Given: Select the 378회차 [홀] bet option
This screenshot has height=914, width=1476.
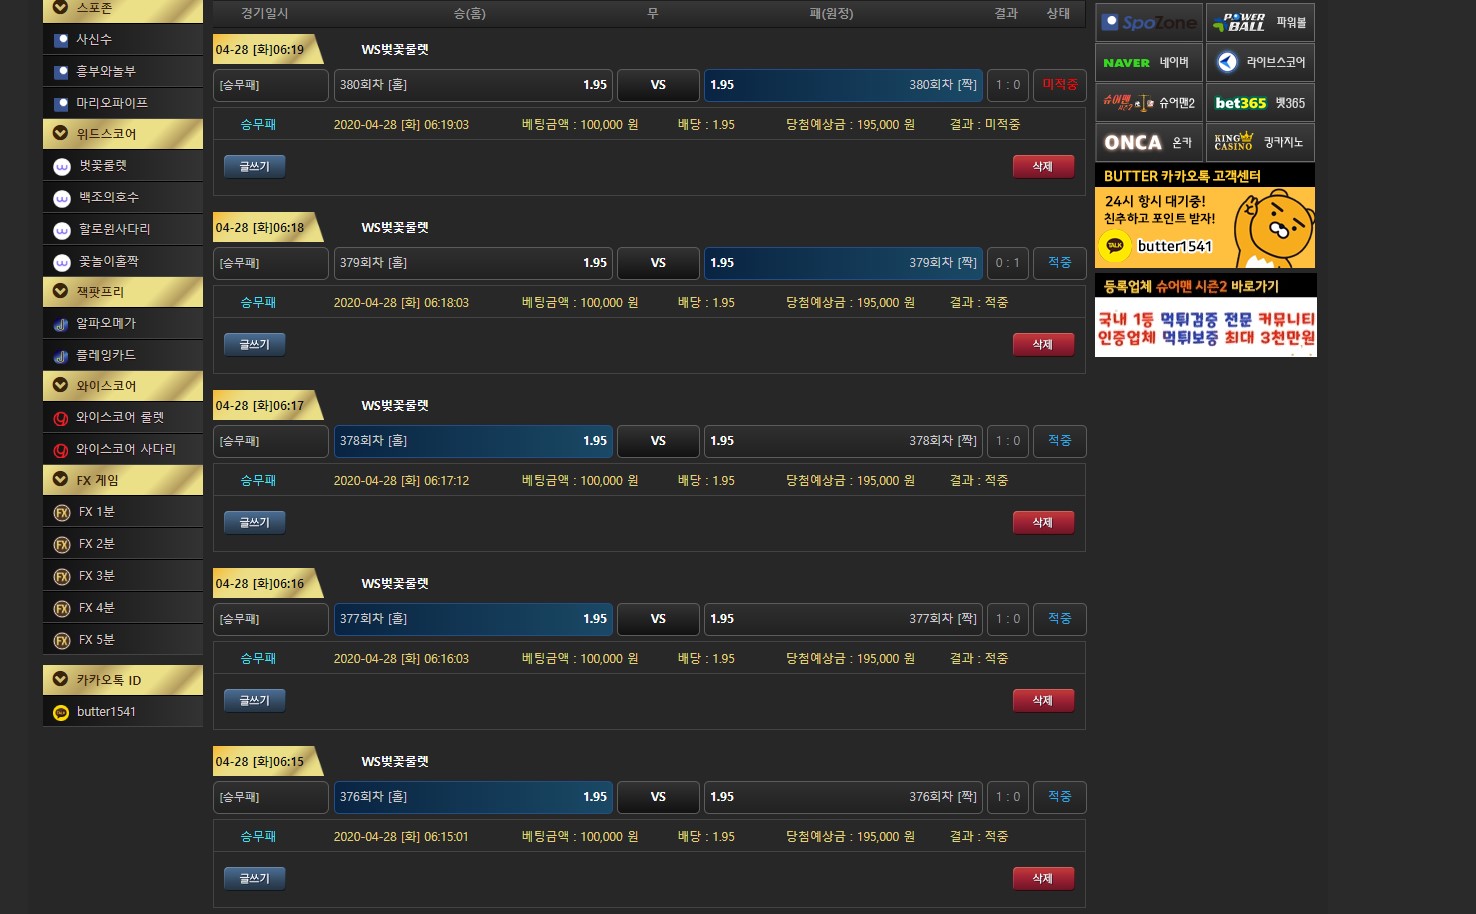Looking at the screenshot, I should pyautogui.click(x=473, y=441).
